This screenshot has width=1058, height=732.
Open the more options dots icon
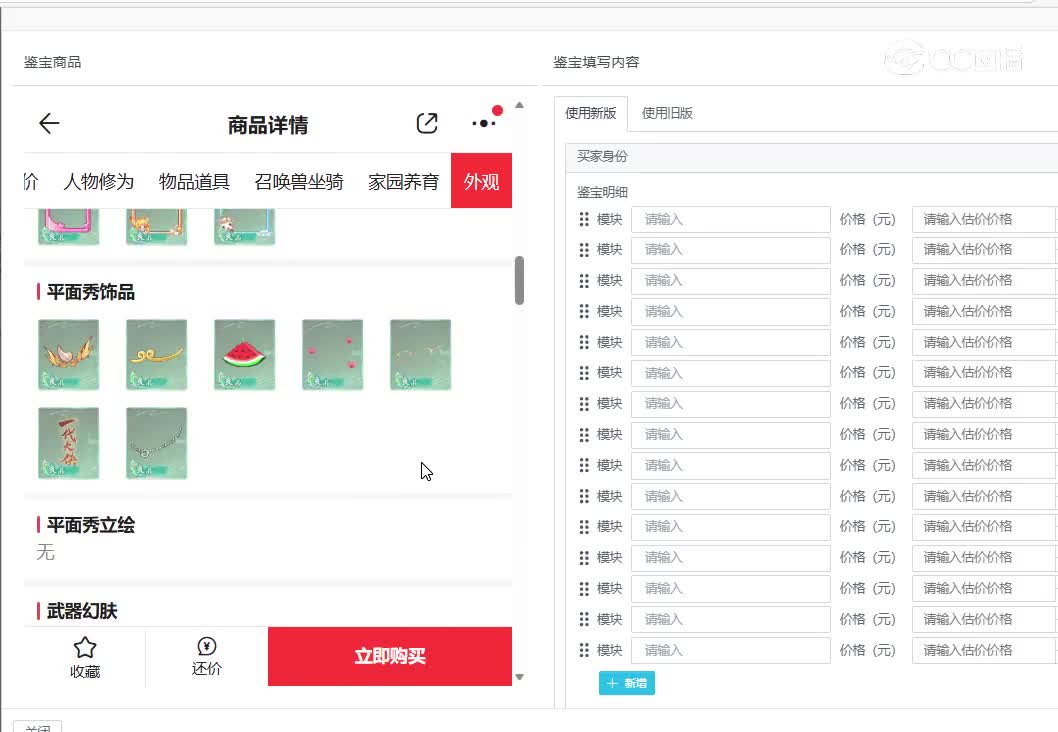pos(484,123)
